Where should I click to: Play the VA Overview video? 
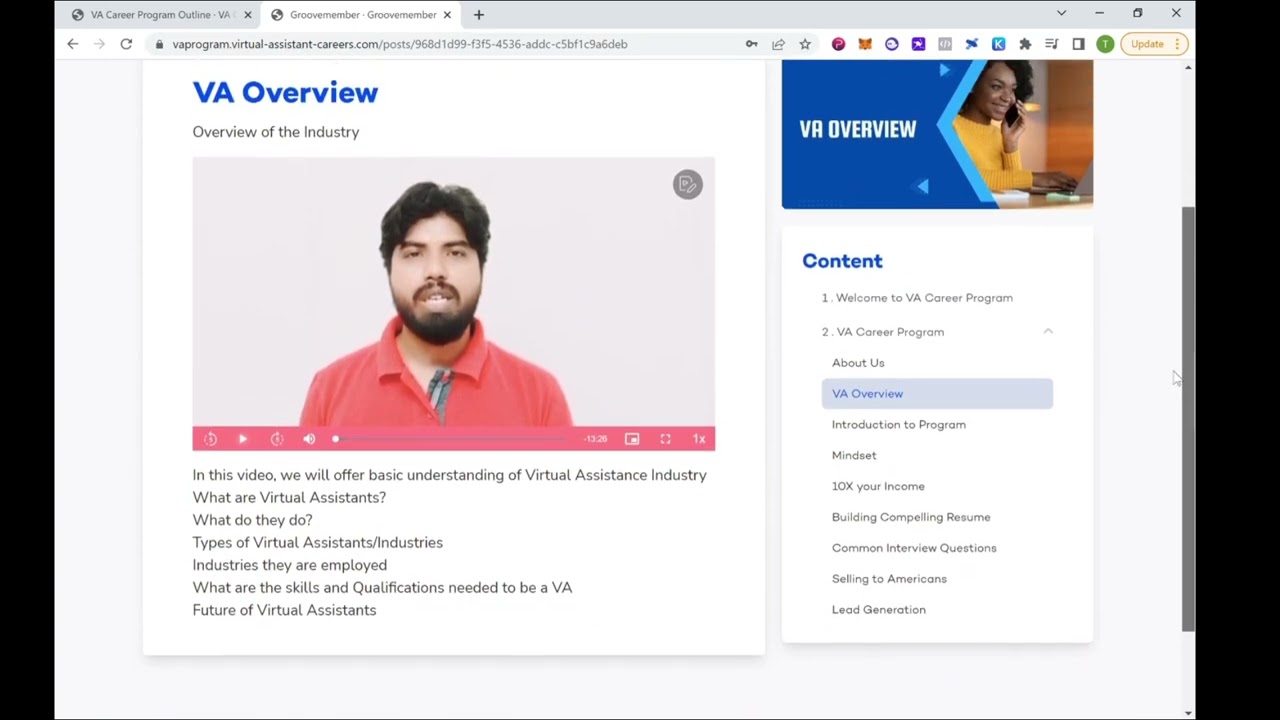tap(242, 439)
